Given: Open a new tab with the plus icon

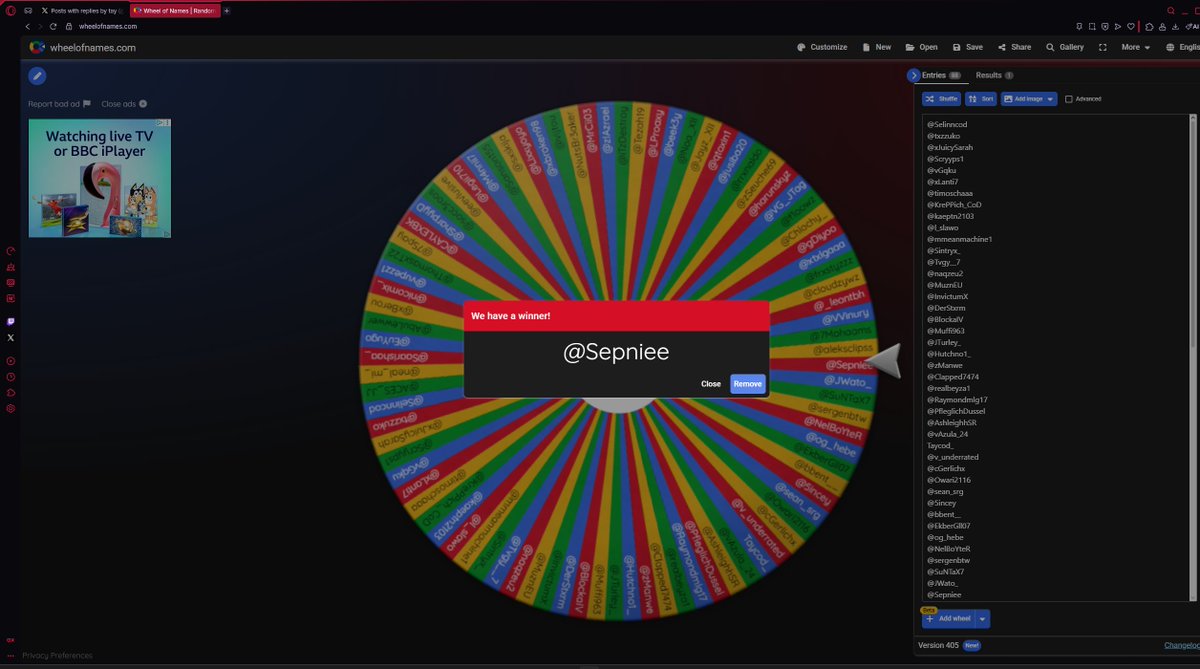Looking at the screenshot, I should pos(227,10).
